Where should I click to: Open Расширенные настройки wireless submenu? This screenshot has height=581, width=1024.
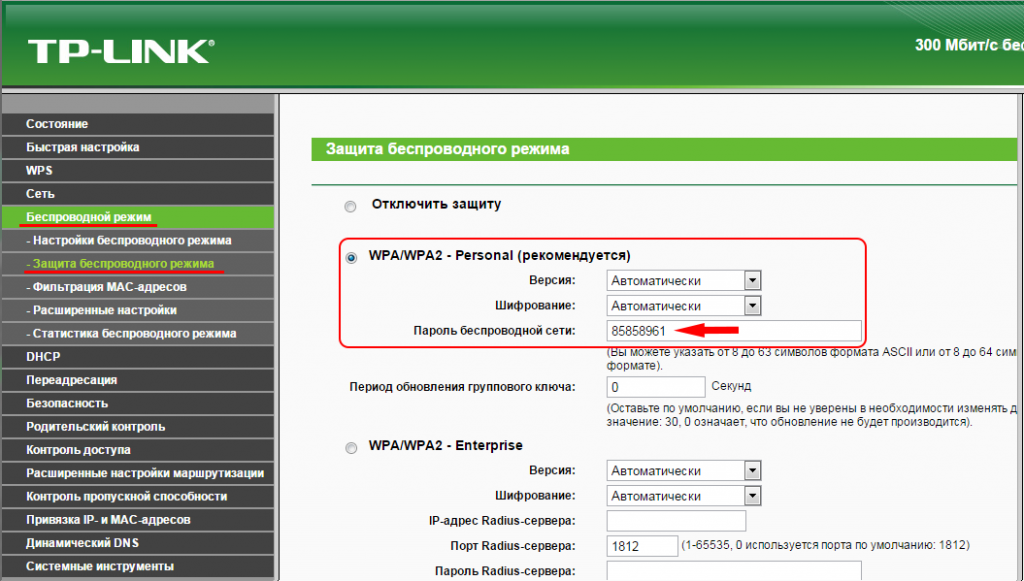click(138, 310)
